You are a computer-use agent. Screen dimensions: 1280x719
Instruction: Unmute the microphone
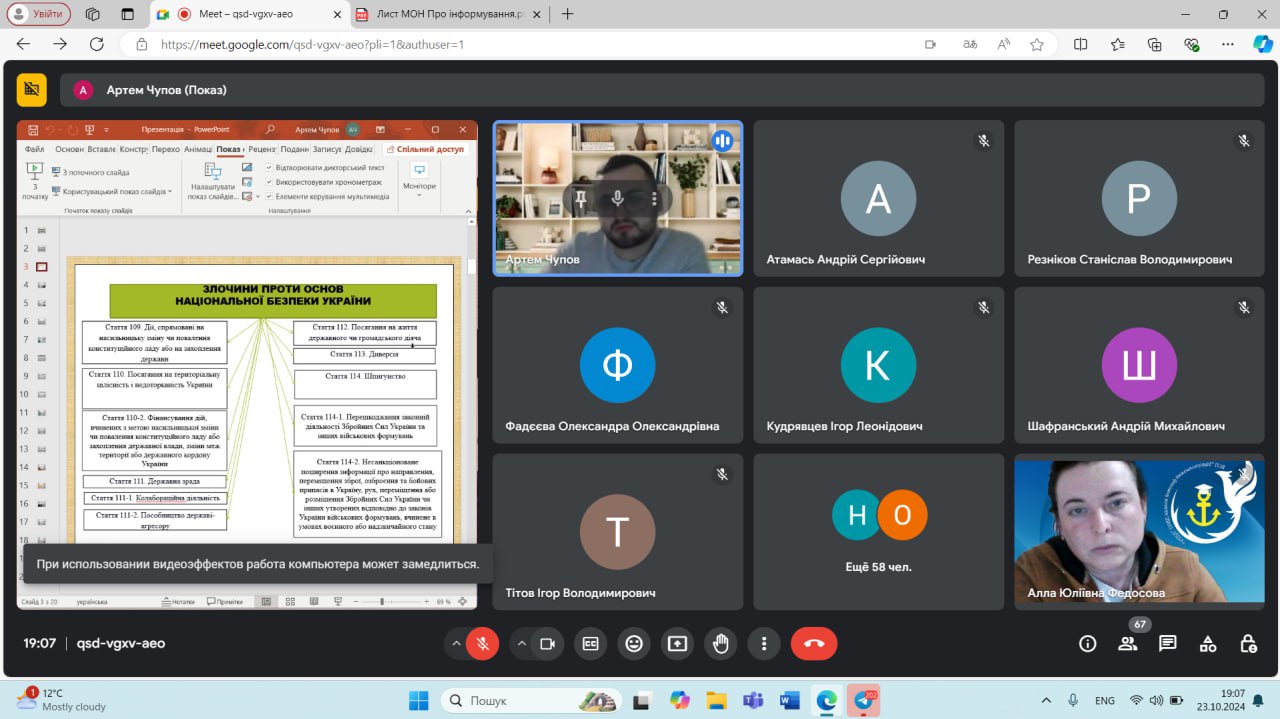click(482, 644)
